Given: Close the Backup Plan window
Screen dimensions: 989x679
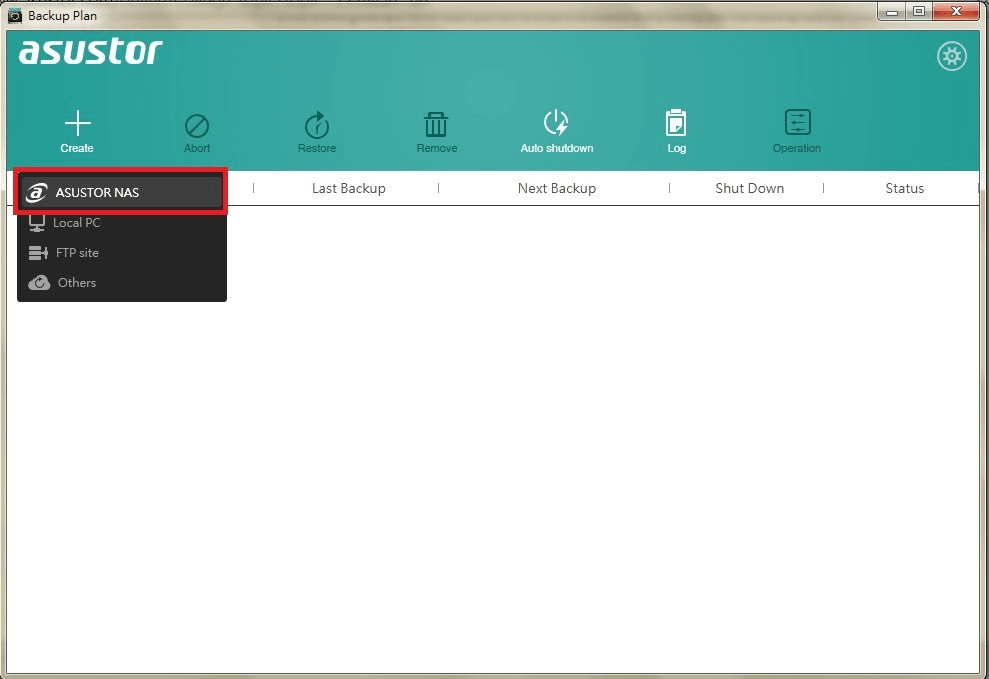Looking at the screenshot, I should tap(956, 12).
